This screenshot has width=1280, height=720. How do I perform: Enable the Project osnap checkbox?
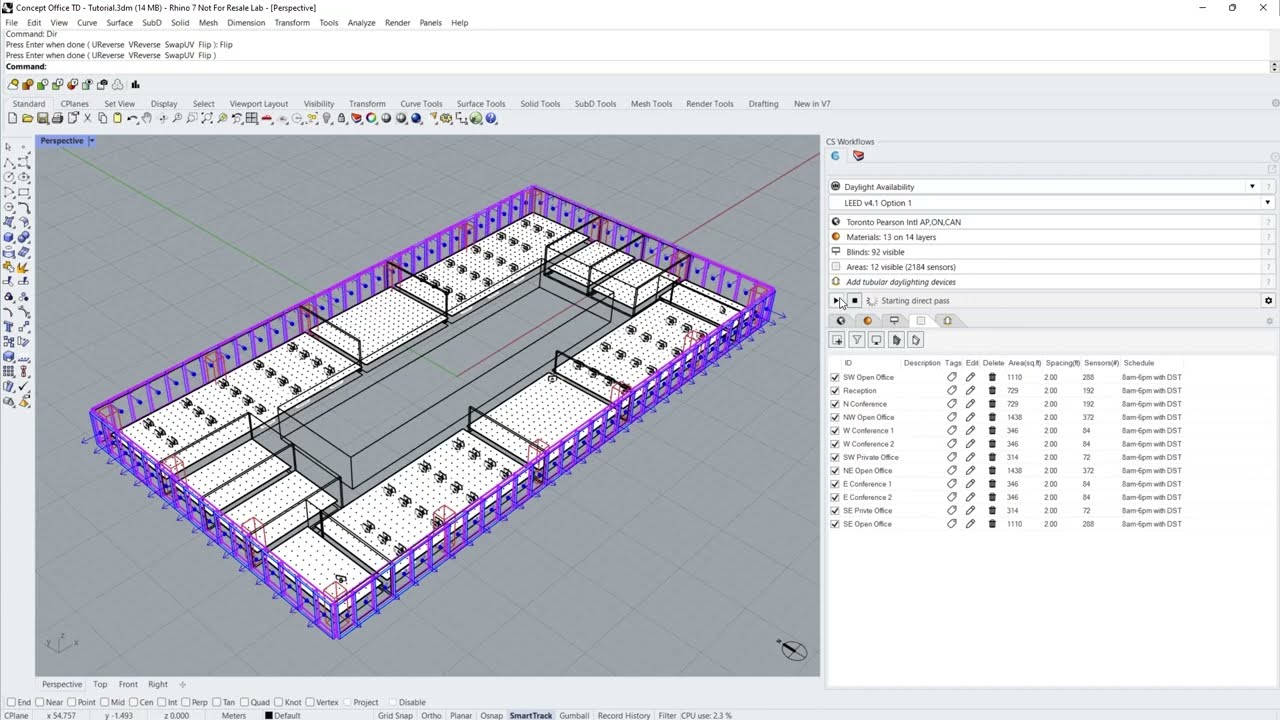click(x=346, y=702)
